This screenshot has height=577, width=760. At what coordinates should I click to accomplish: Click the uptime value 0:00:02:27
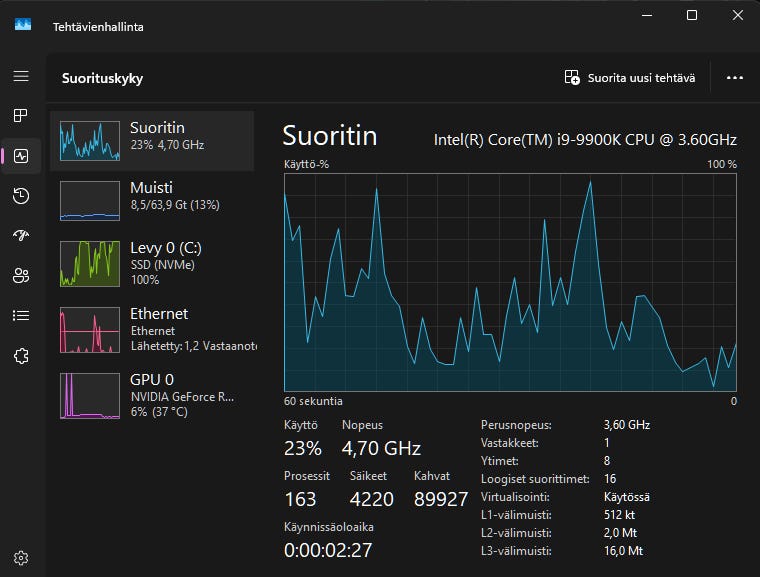[328, 550]
